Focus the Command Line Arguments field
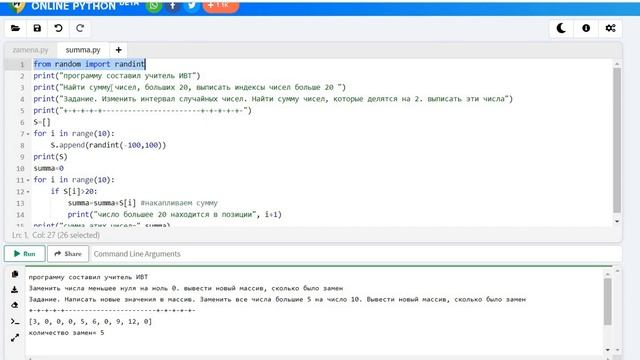 tap(355, 254)
